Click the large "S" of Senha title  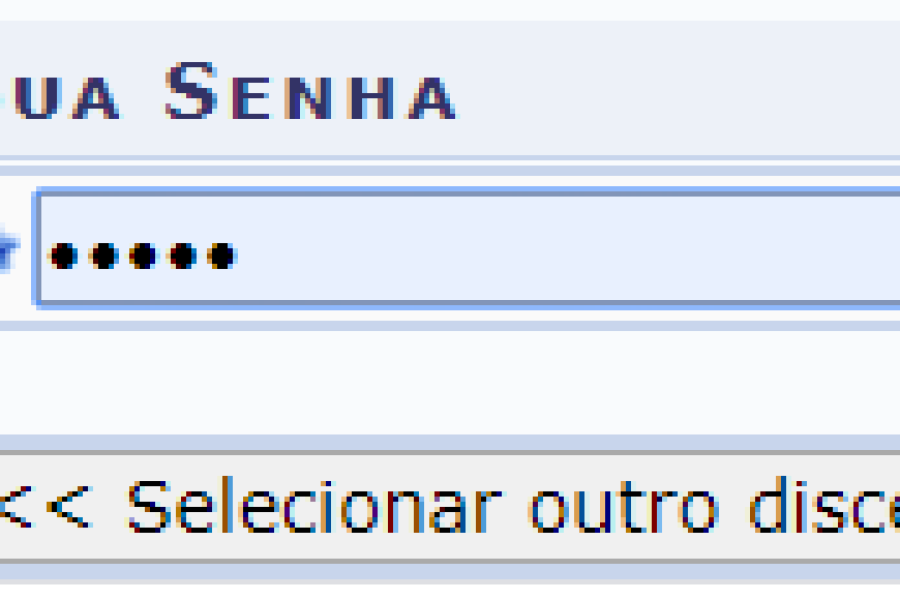tap(192, 90)
